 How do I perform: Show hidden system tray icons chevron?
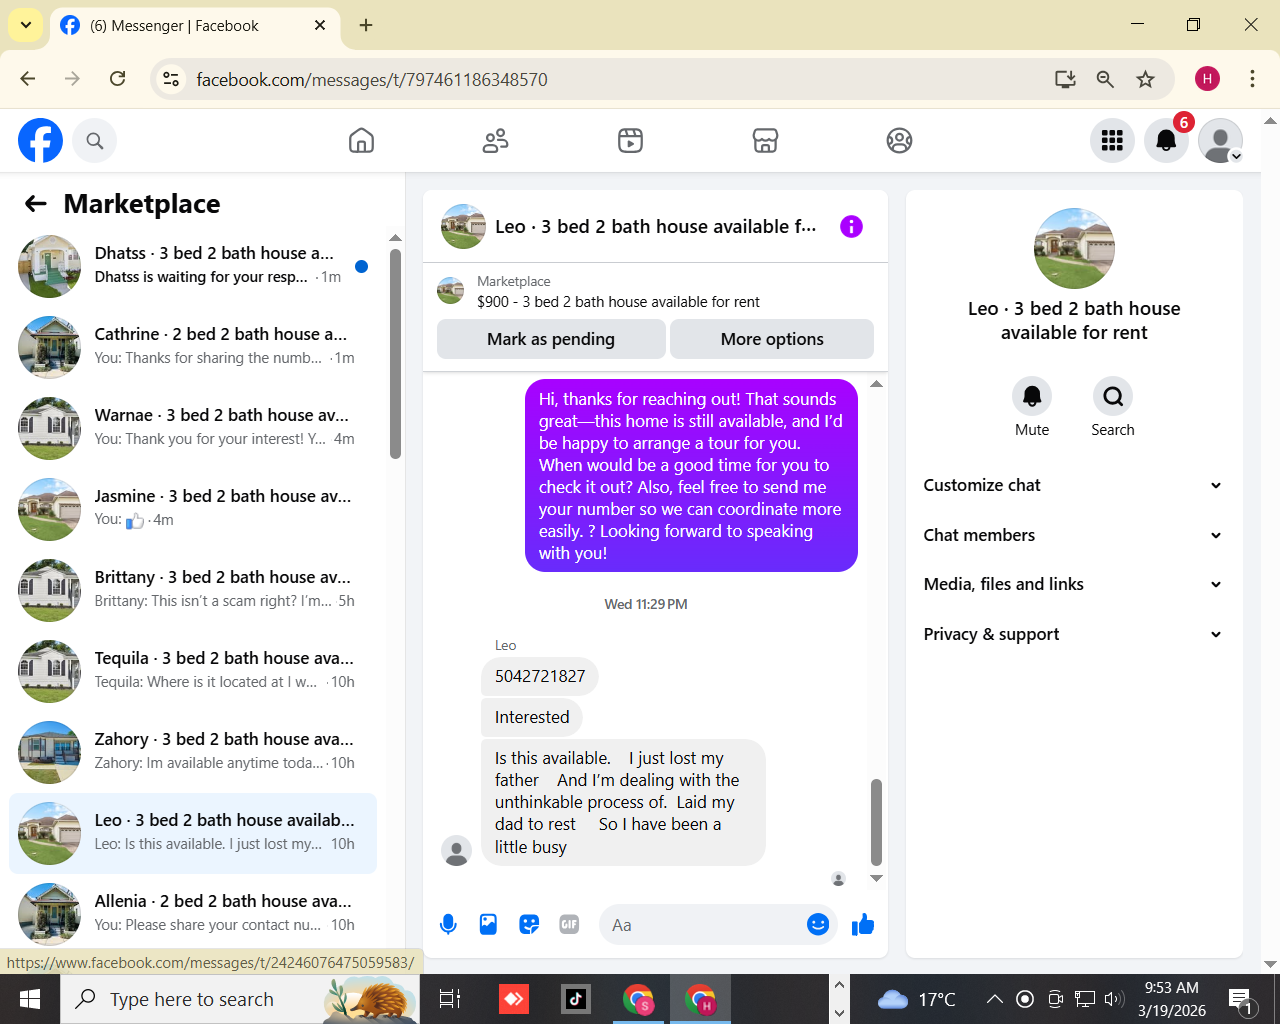click(994, 999)
